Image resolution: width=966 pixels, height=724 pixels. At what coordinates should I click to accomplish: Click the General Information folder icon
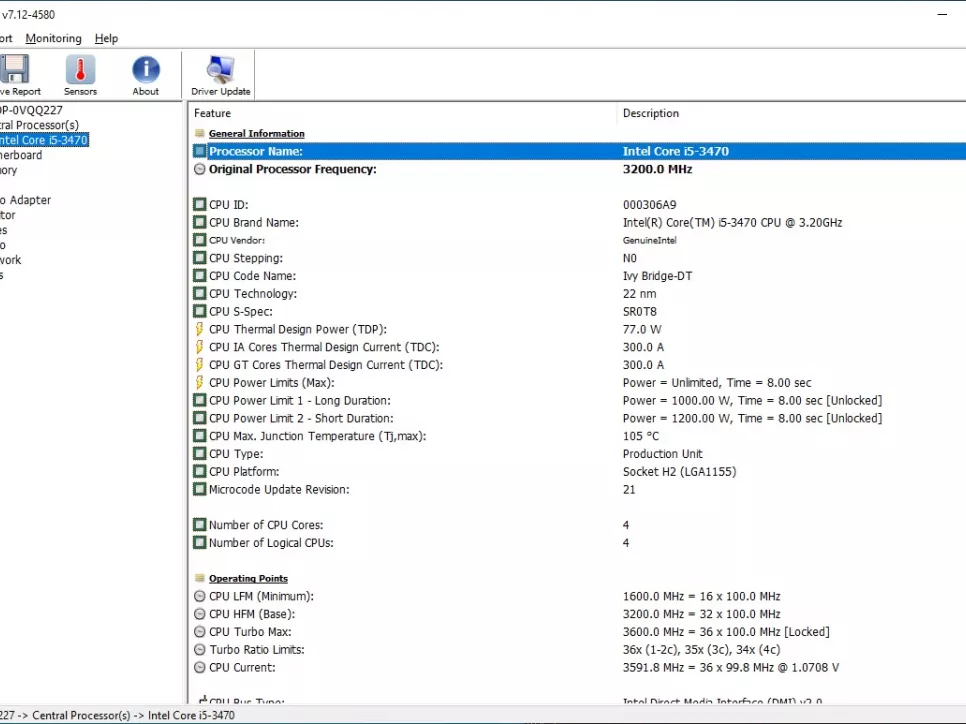click(199, 133)
